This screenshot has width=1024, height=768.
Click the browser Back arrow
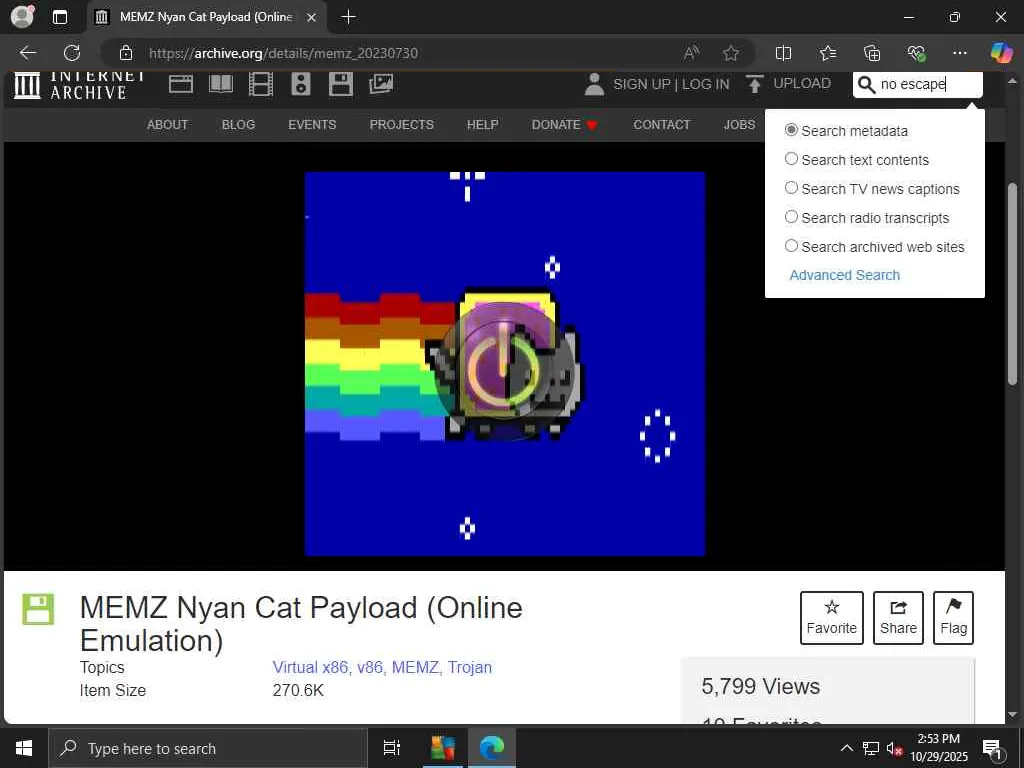27,53
